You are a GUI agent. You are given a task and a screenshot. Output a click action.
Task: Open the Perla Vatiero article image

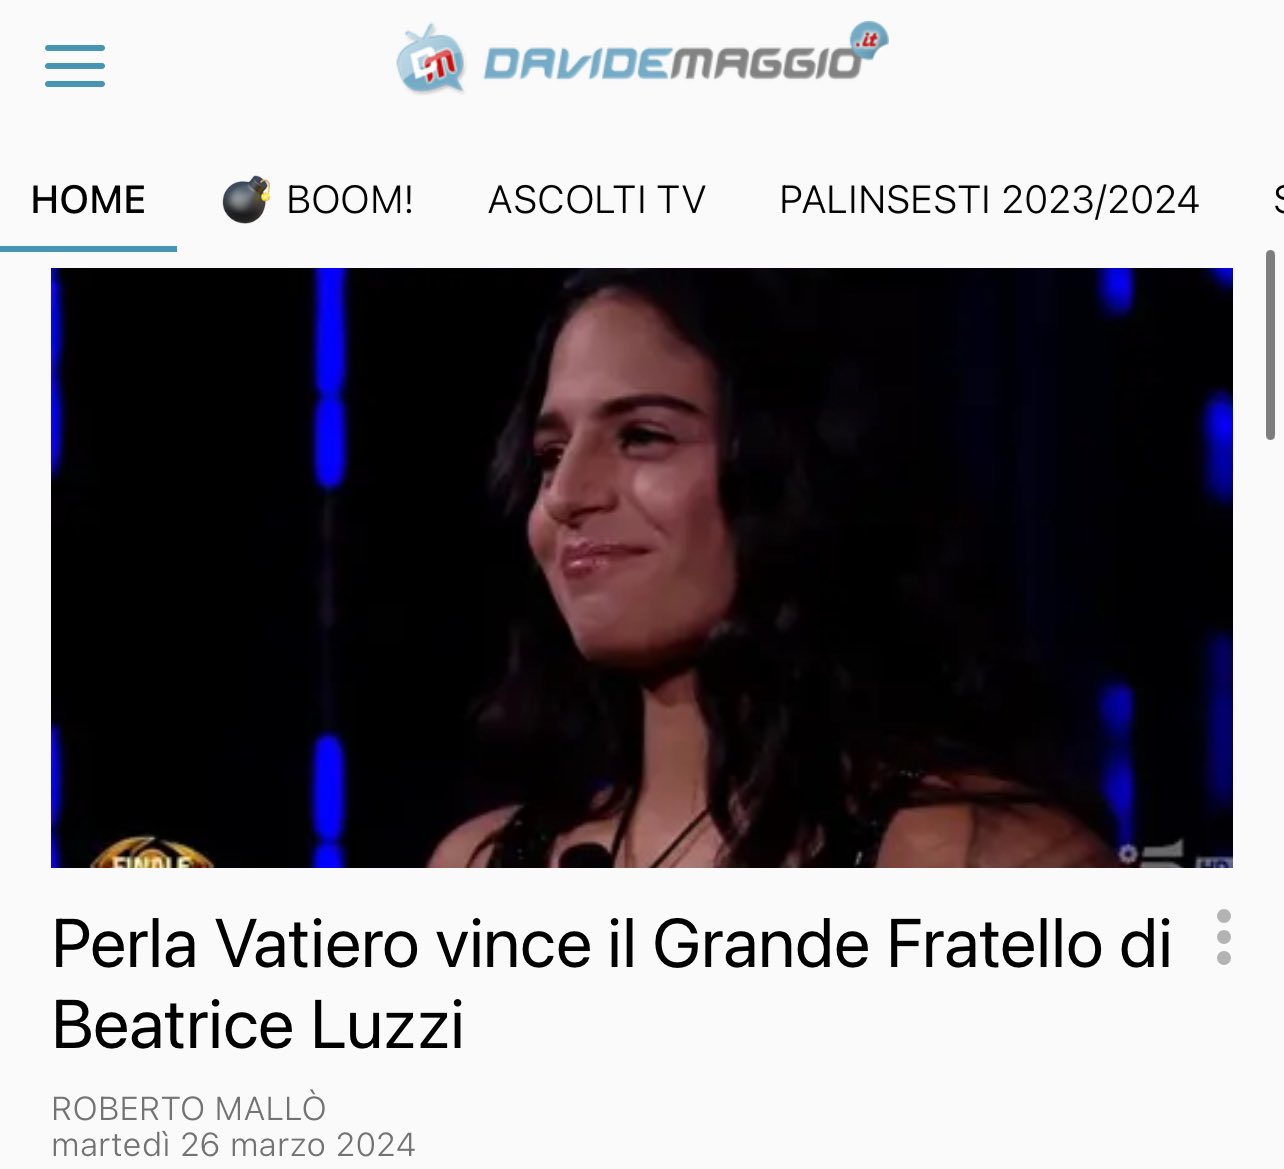pos(642,567)
